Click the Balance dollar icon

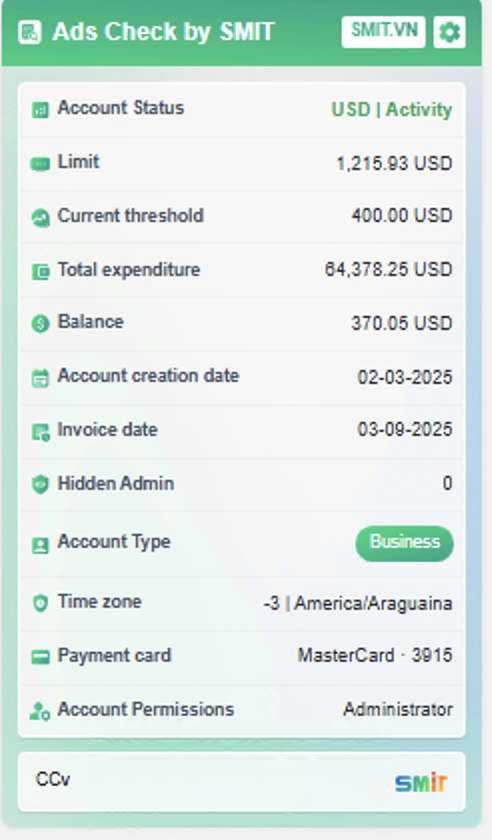point(40,324)
